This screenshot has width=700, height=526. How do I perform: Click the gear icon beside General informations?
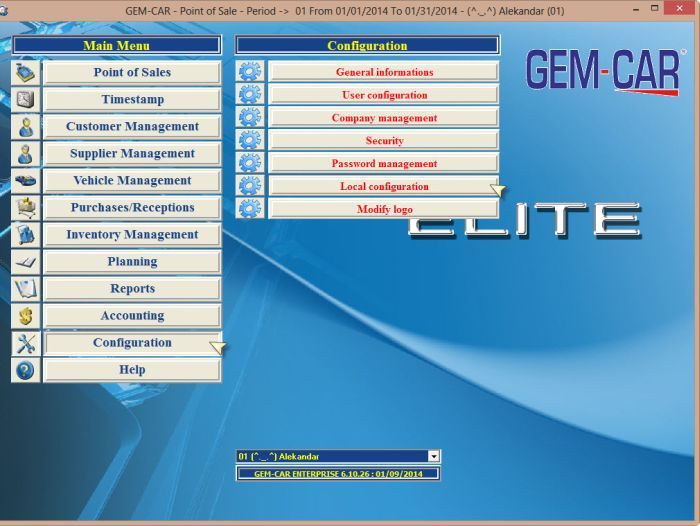[x=250, y=71]
